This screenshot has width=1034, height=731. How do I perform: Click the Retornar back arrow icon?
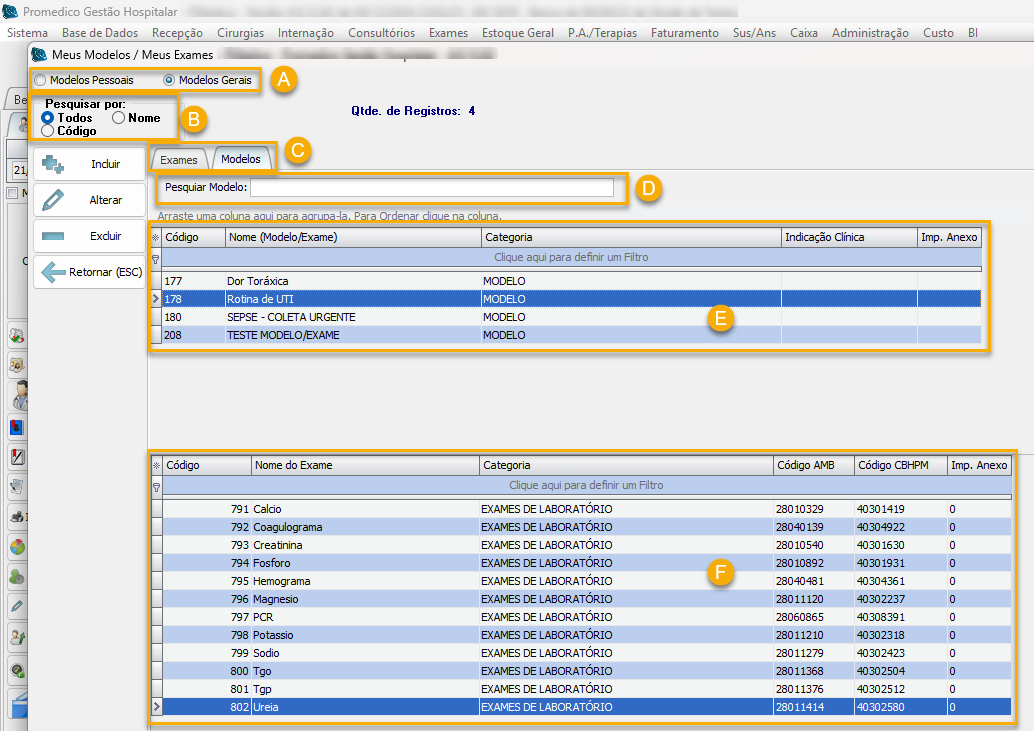point(54,272)
